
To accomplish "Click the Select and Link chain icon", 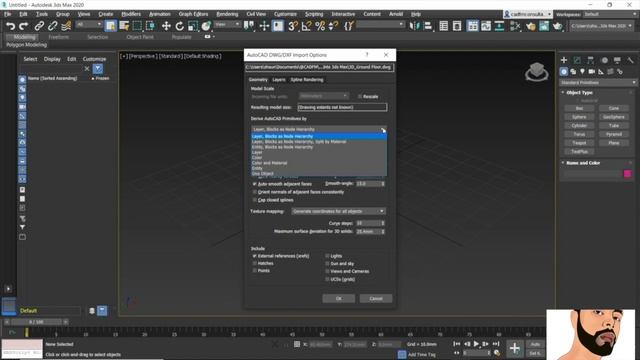I will click(39, 26).
